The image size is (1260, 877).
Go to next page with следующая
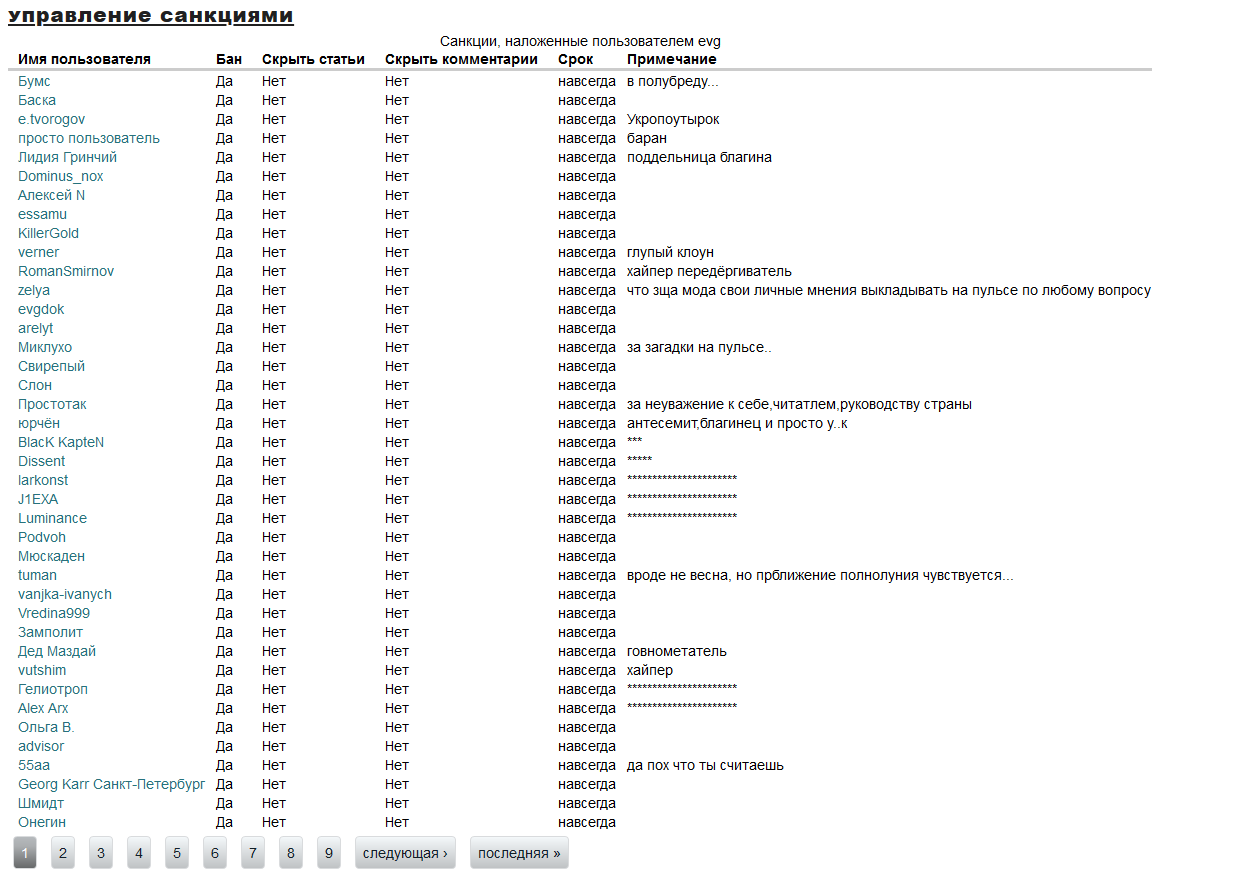[x=405, y=853]
